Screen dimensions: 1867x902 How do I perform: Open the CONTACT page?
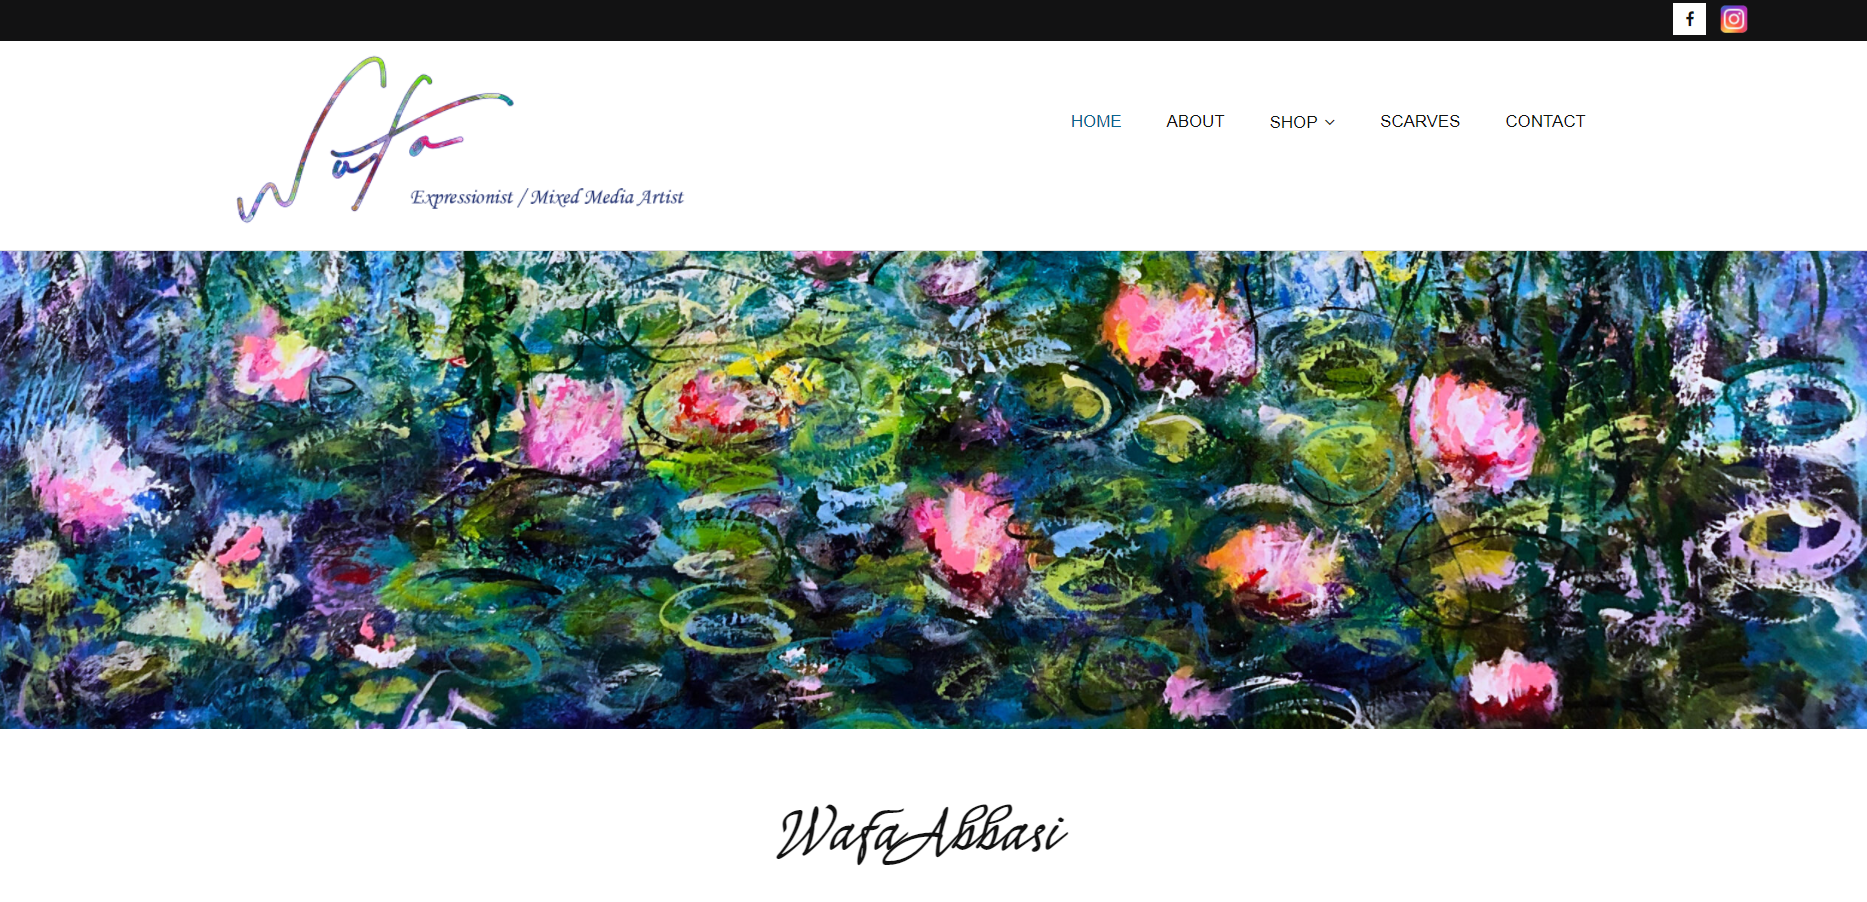(x=1545, y=121)
